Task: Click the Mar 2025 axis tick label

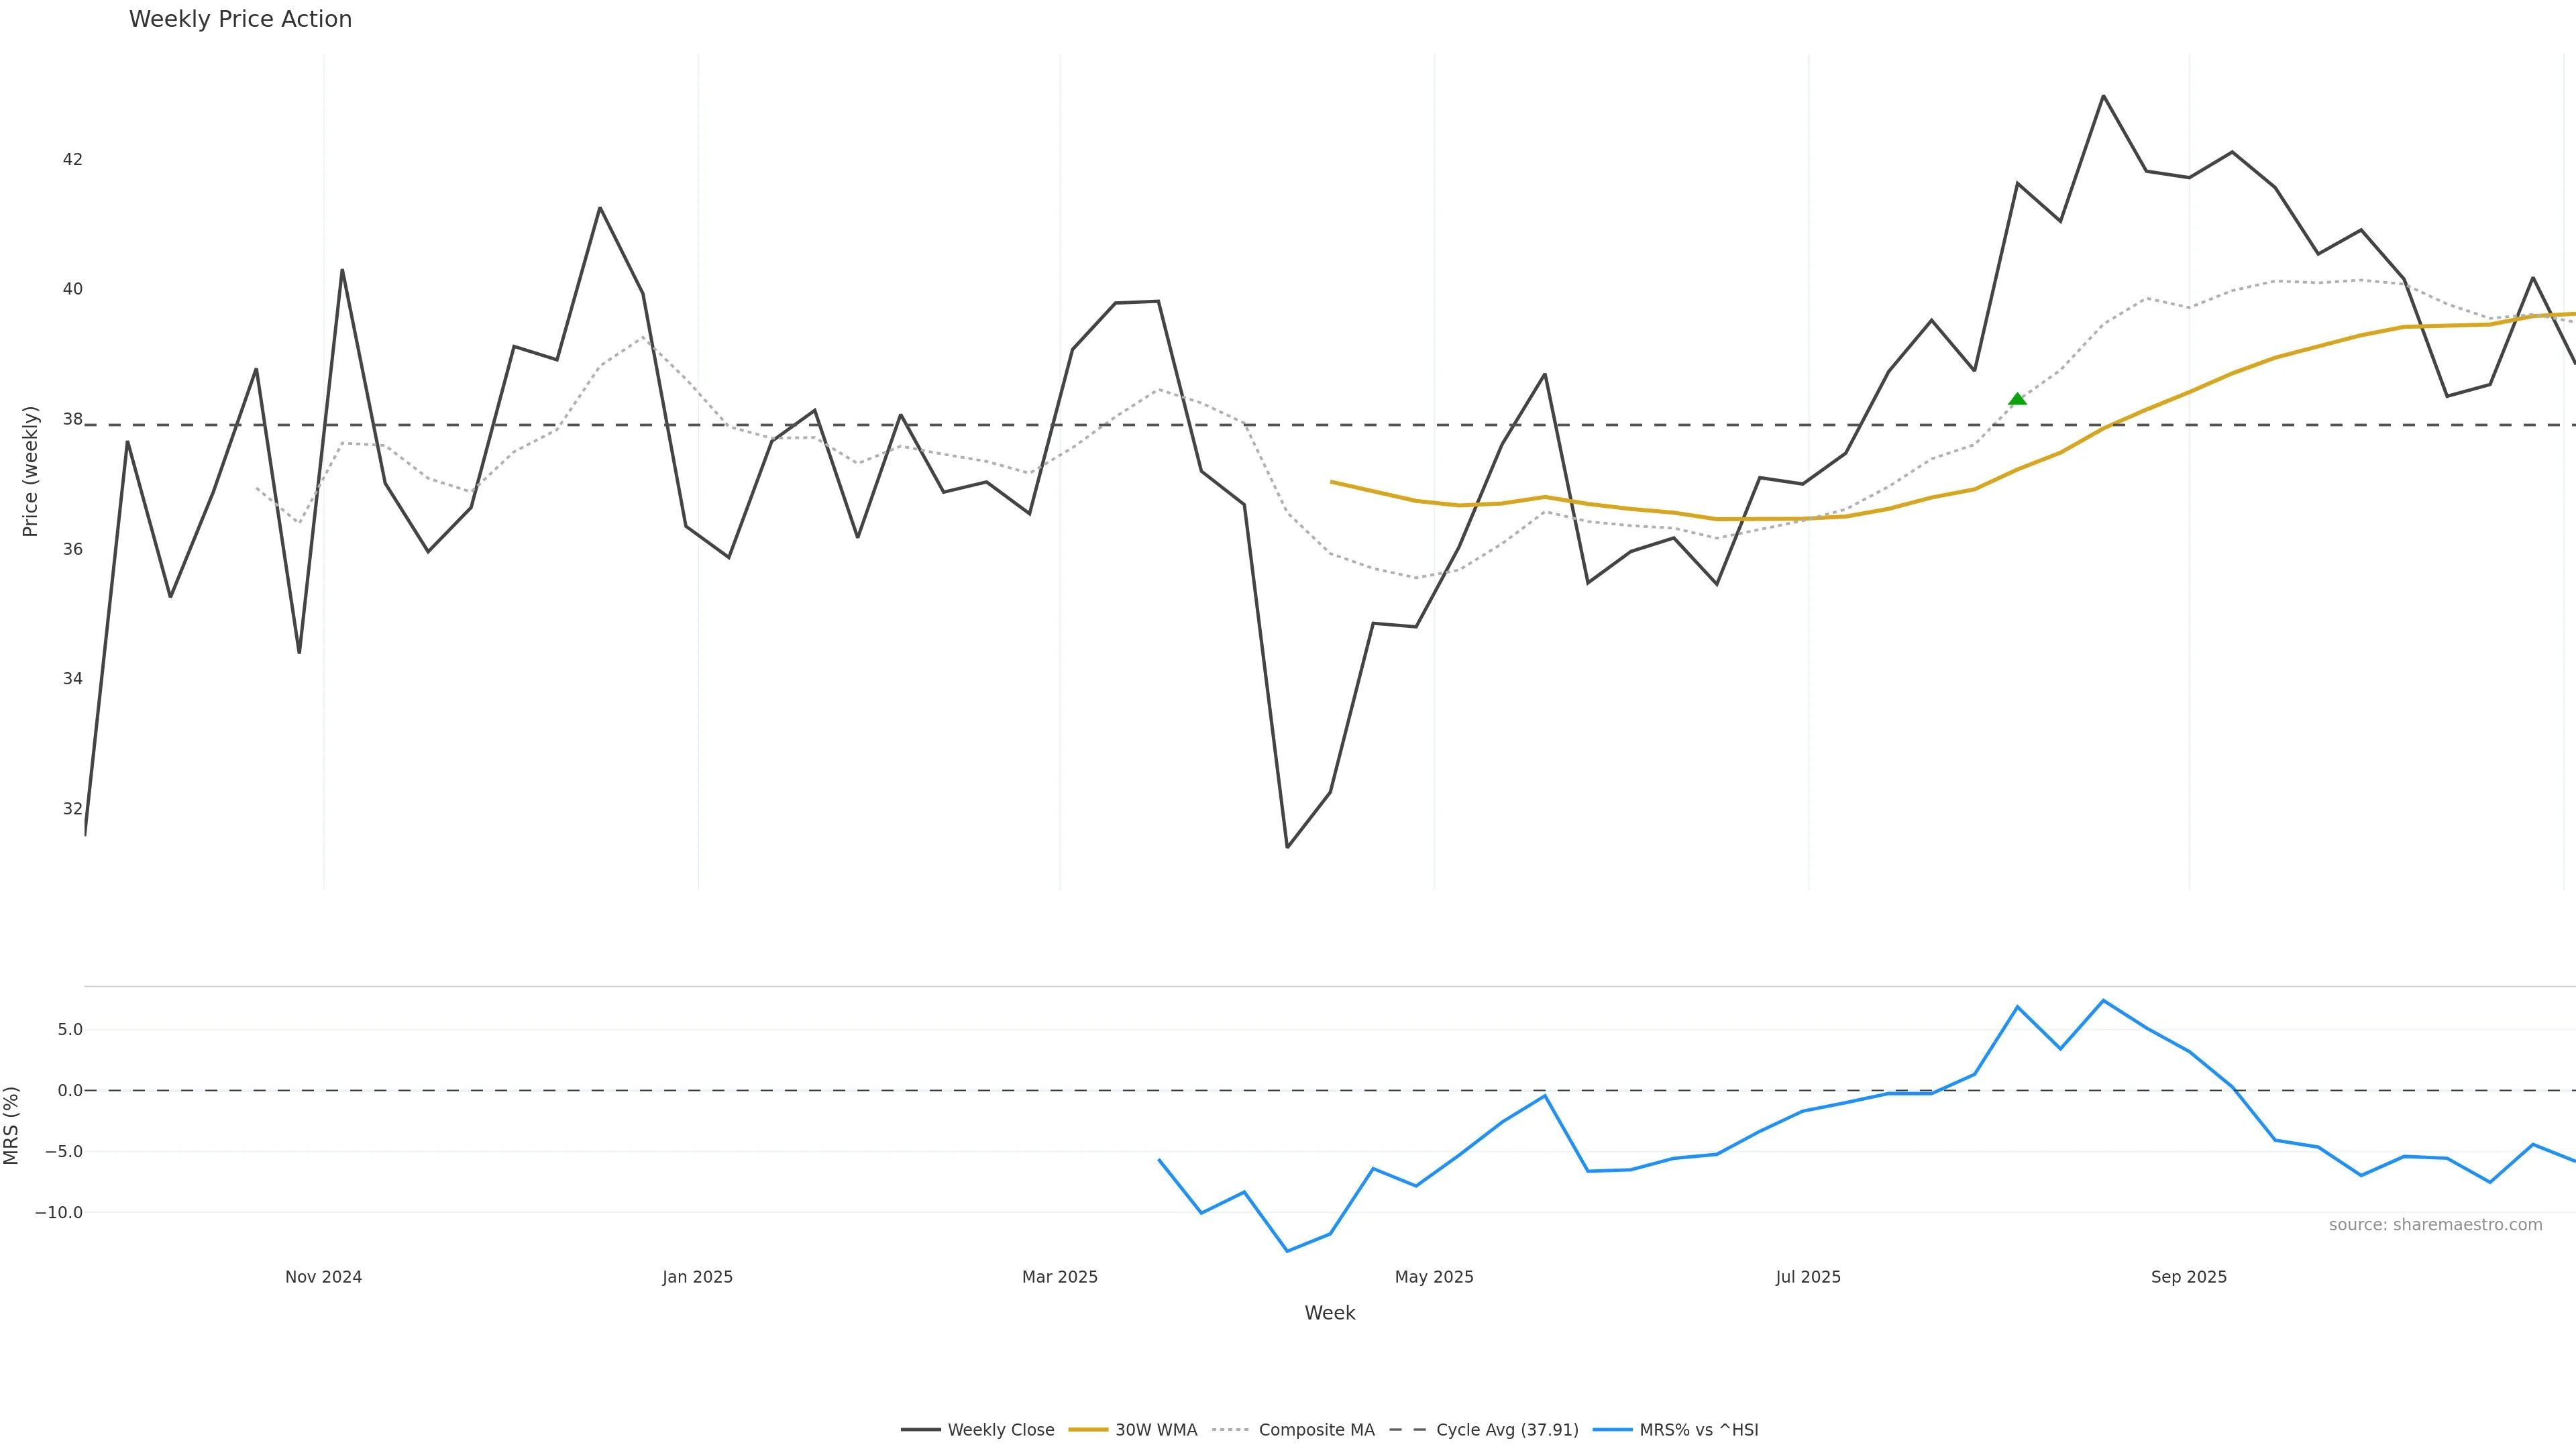Action: click(1059, 1277)
